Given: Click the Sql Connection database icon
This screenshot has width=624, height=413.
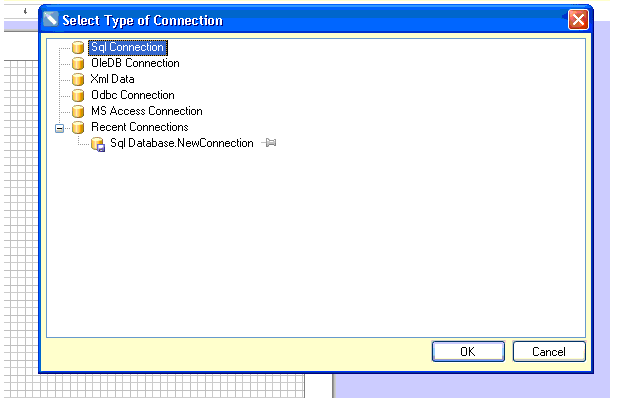Looking at the screenshot, I should (x=78, y=47).
